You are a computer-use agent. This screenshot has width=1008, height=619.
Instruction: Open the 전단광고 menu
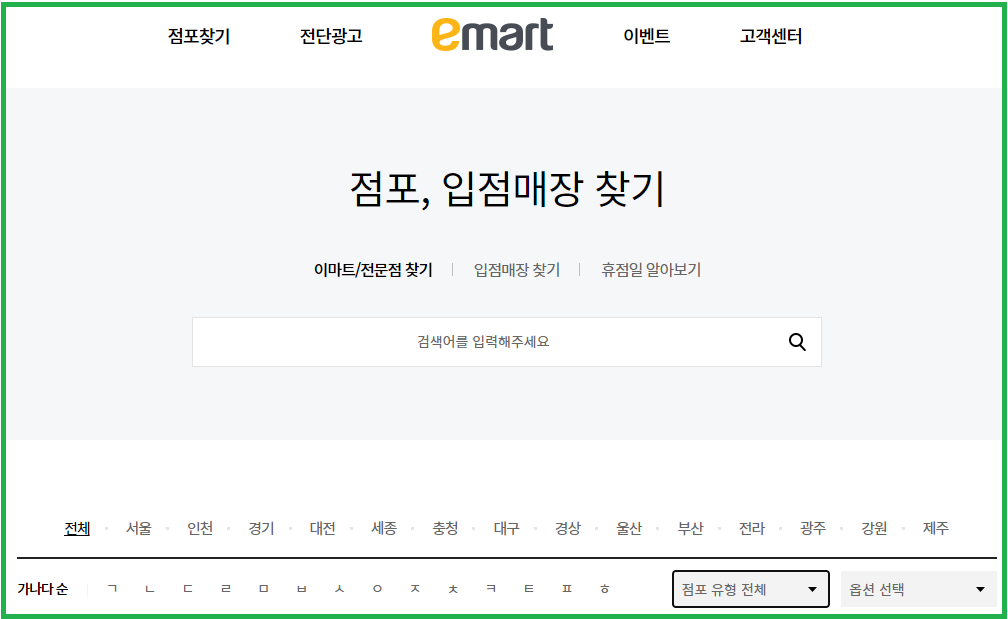(x=331, y=36)
